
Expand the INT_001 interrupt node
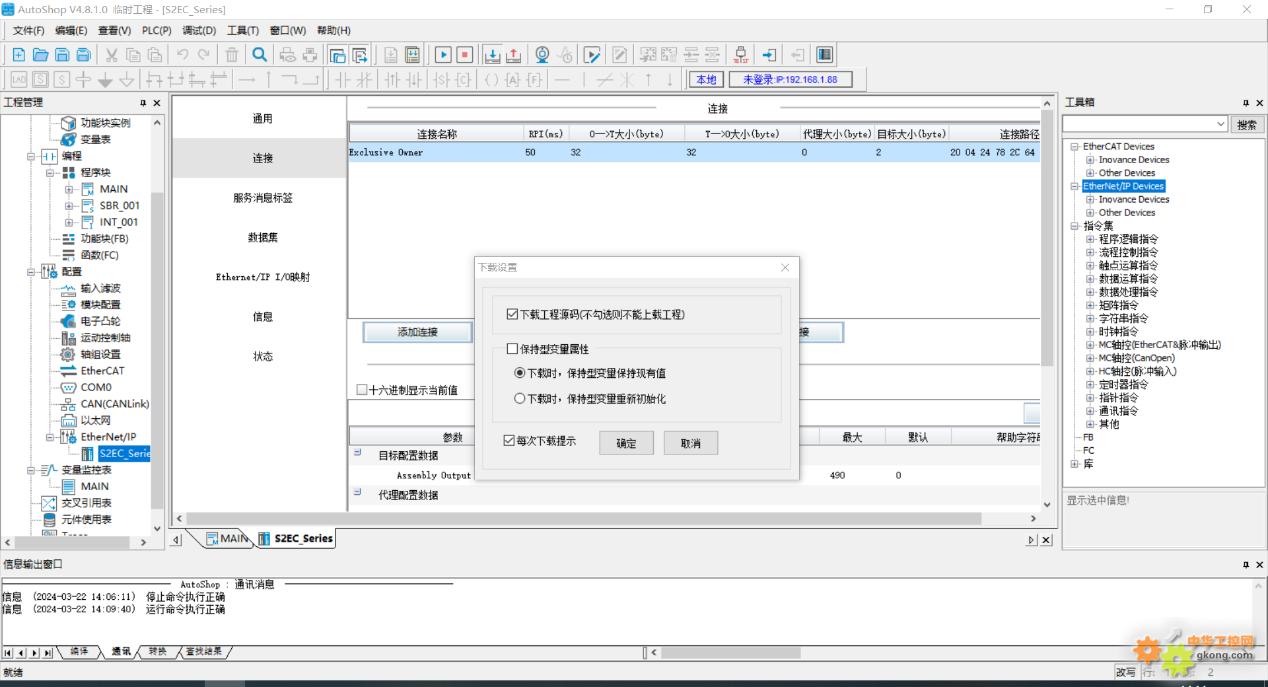70,222
